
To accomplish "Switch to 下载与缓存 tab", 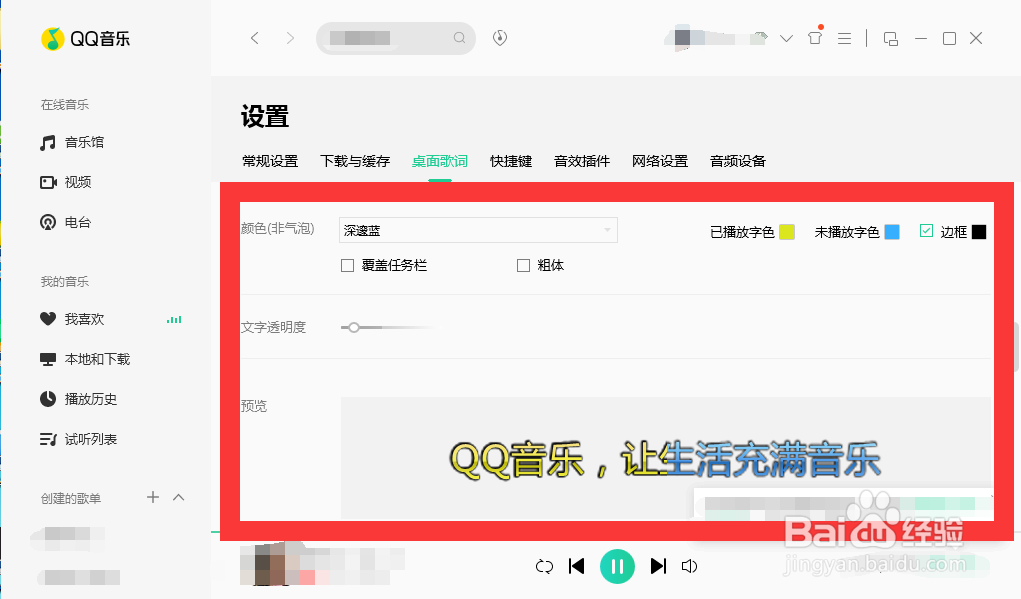I will pos(355,161).
